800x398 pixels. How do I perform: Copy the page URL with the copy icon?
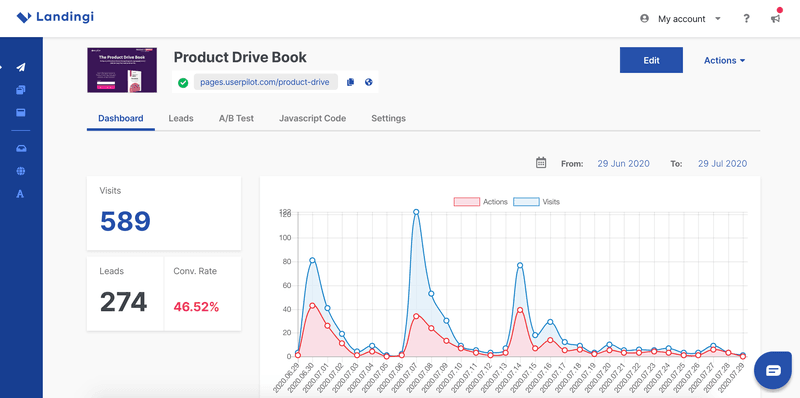tap(350, 82)
